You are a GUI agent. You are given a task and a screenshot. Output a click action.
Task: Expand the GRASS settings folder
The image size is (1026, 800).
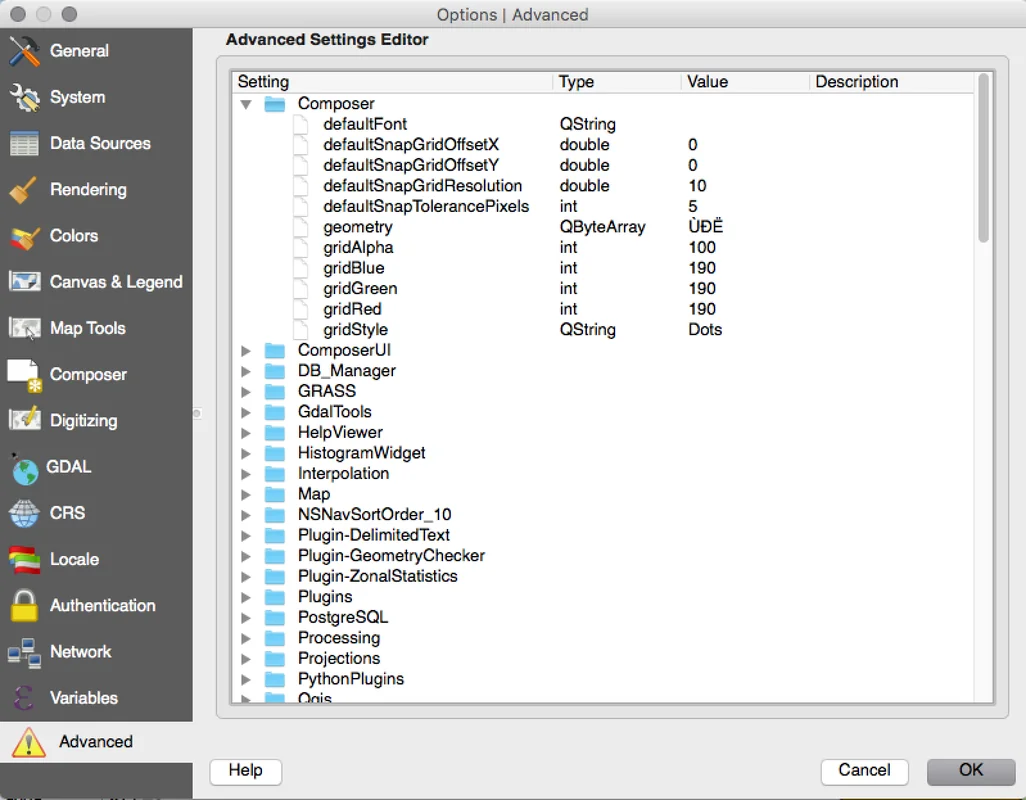point(246,391)
